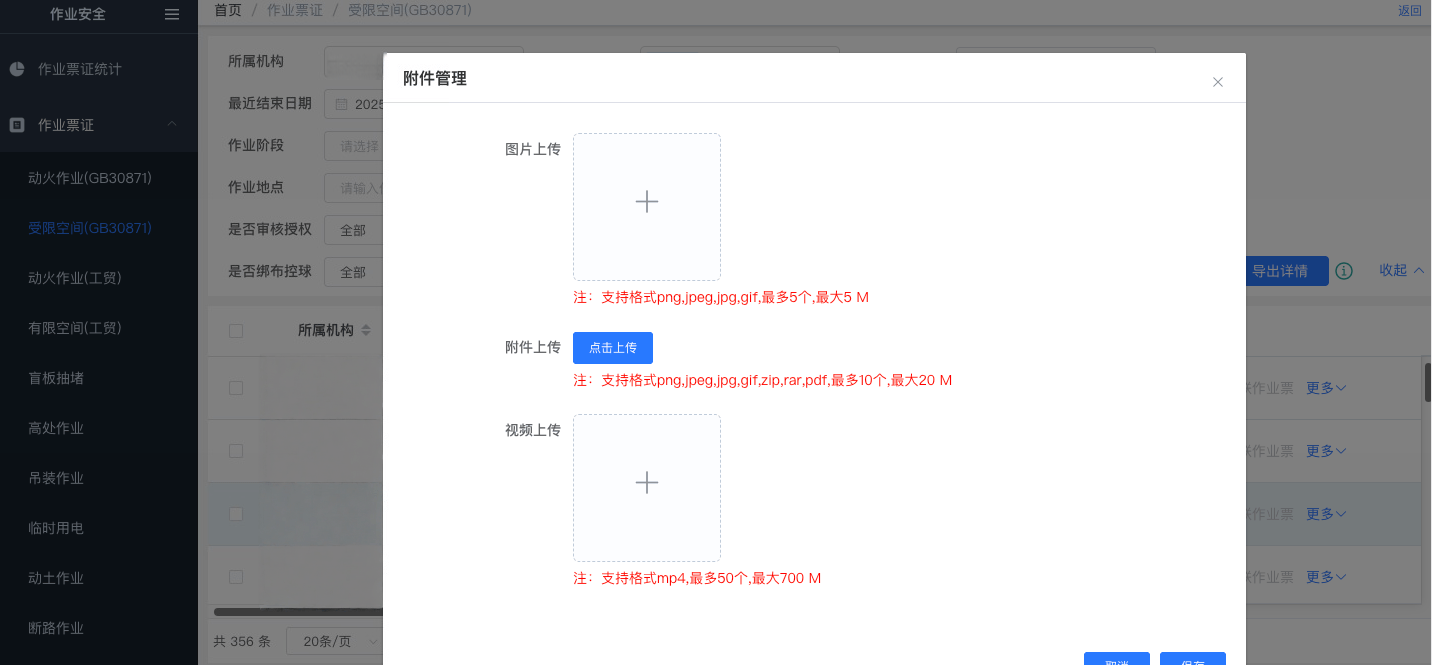Click the plus icon under 图片上传
1432x665 pixels.
click(x=647, y=202)
